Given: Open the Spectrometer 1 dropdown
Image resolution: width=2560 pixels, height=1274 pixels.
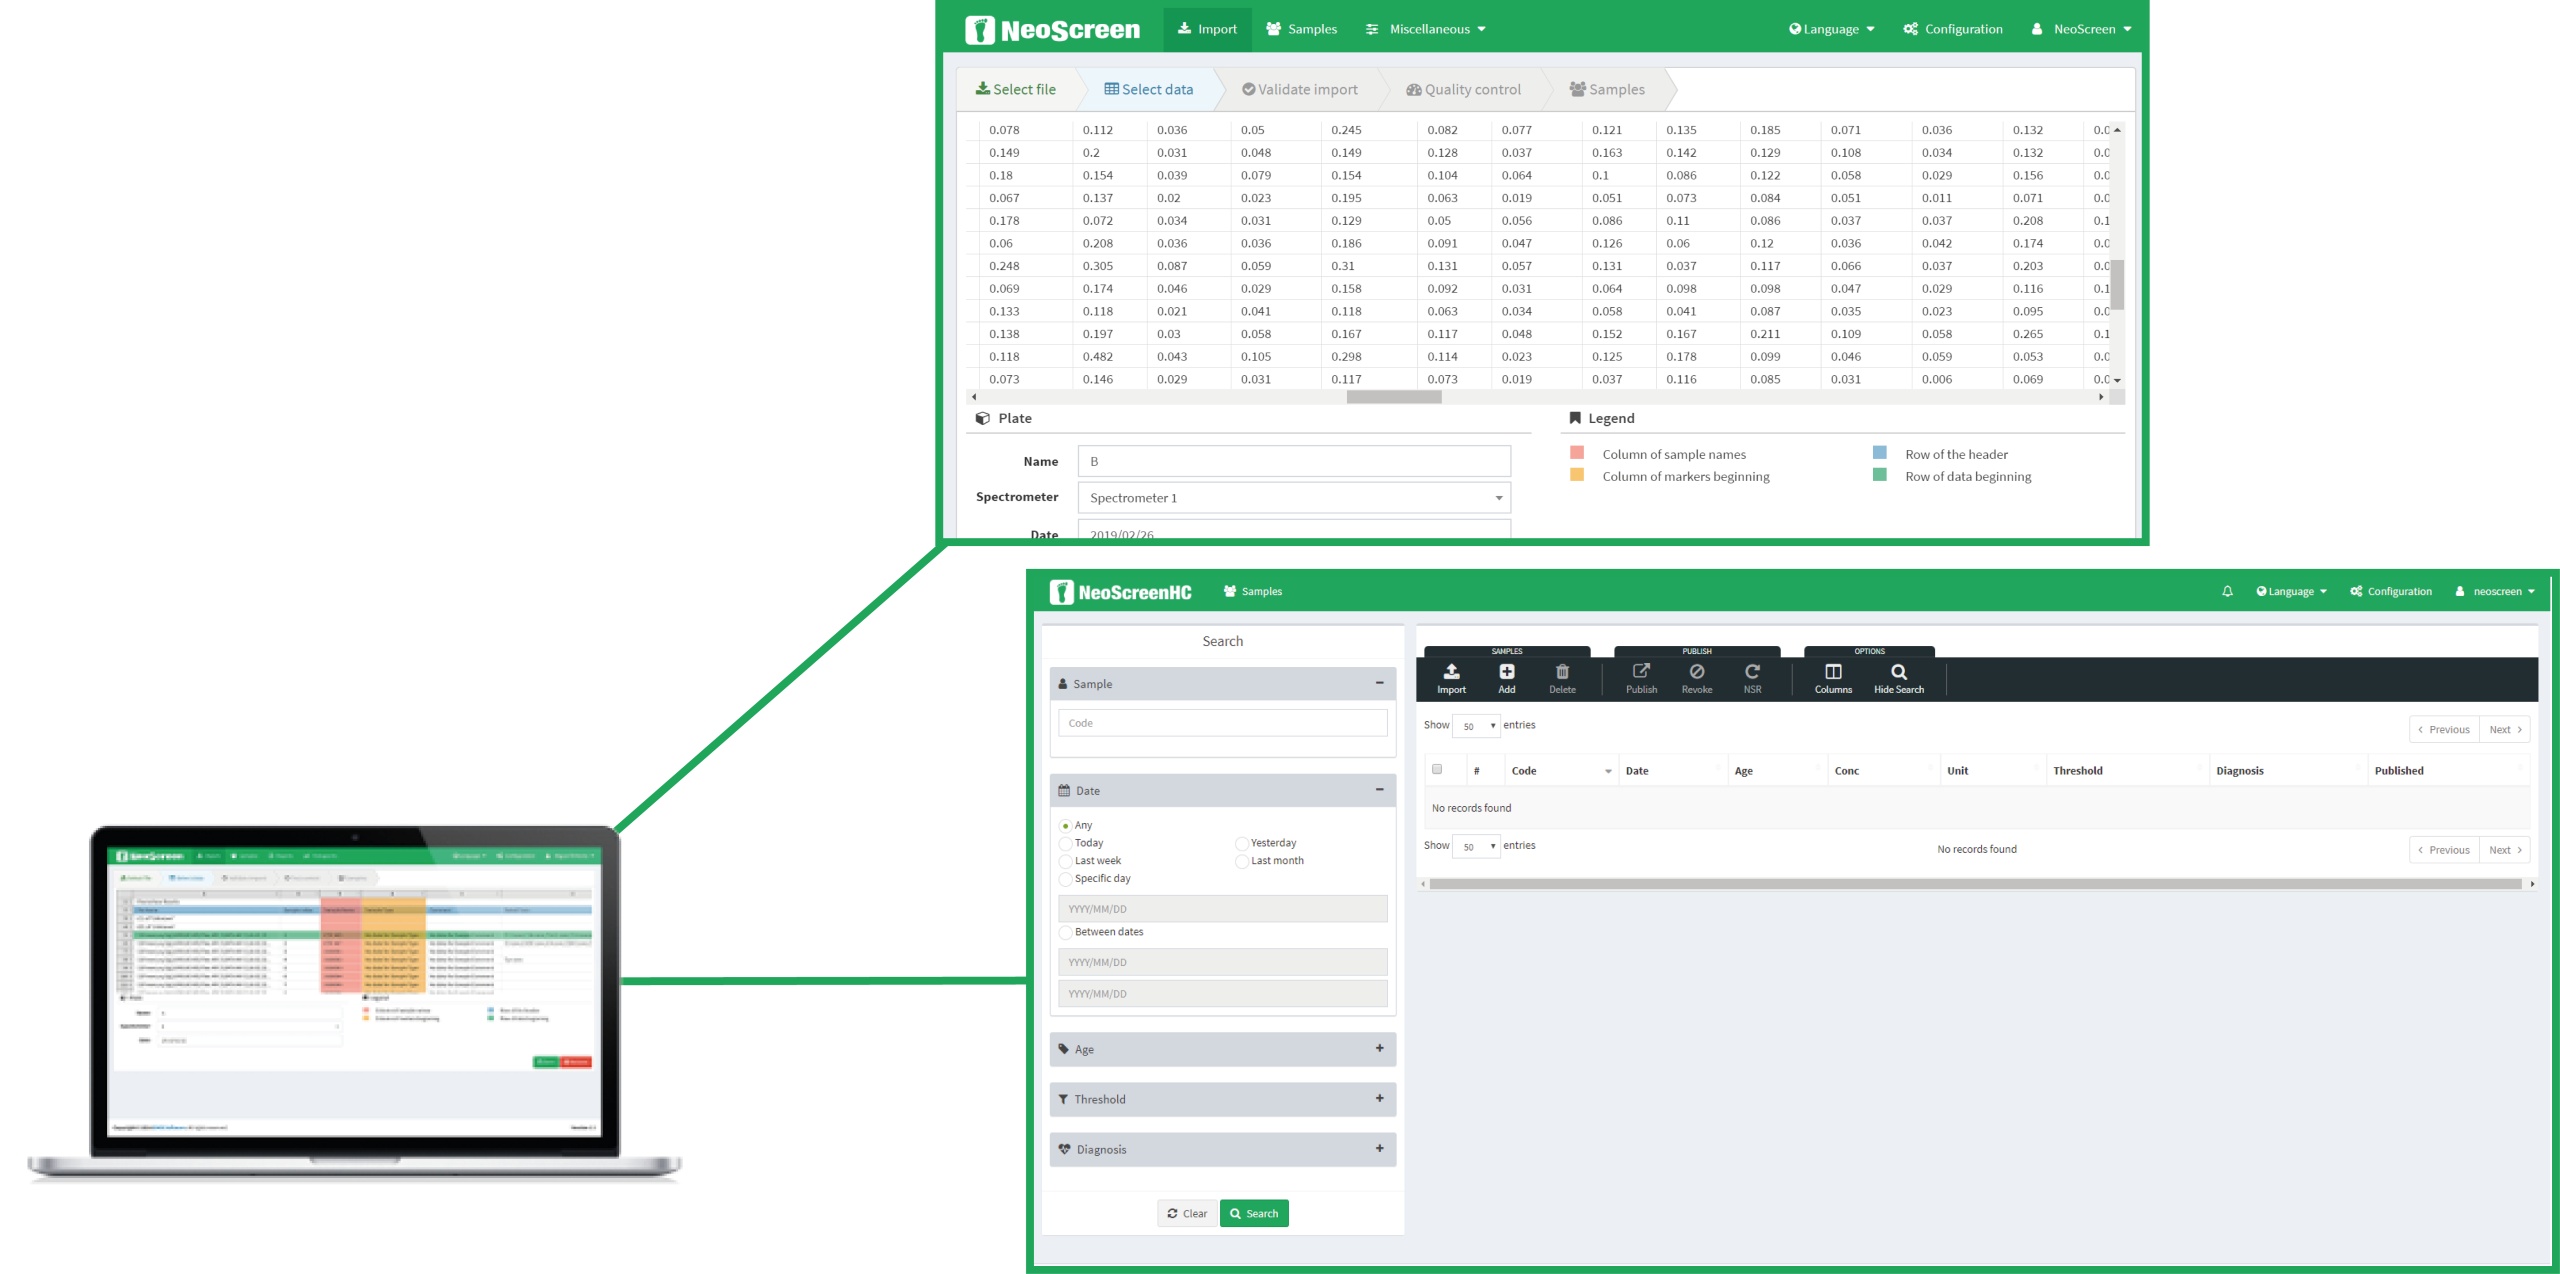Looking at the screenshot, I should [1294, 498].
